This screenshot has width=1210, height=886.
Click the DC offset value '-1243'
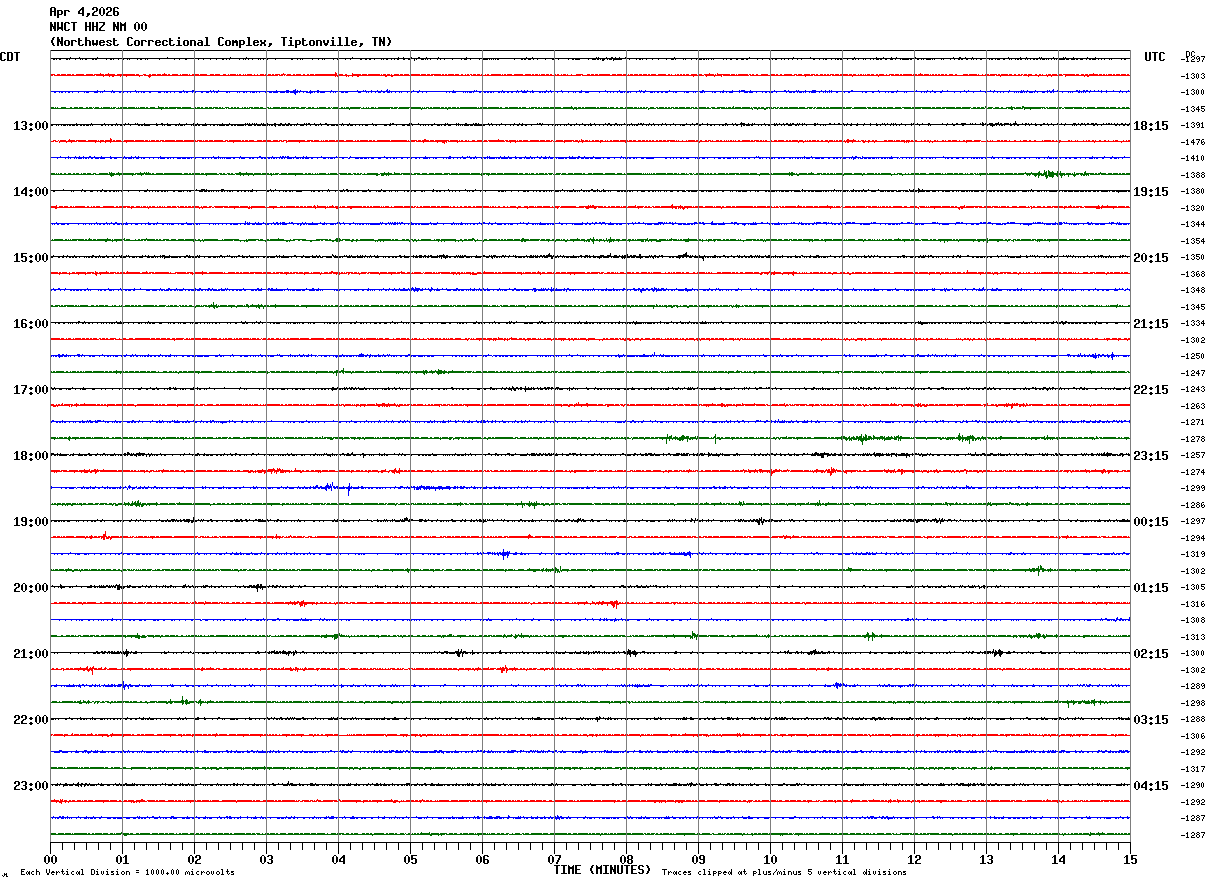pos(1192,389)
